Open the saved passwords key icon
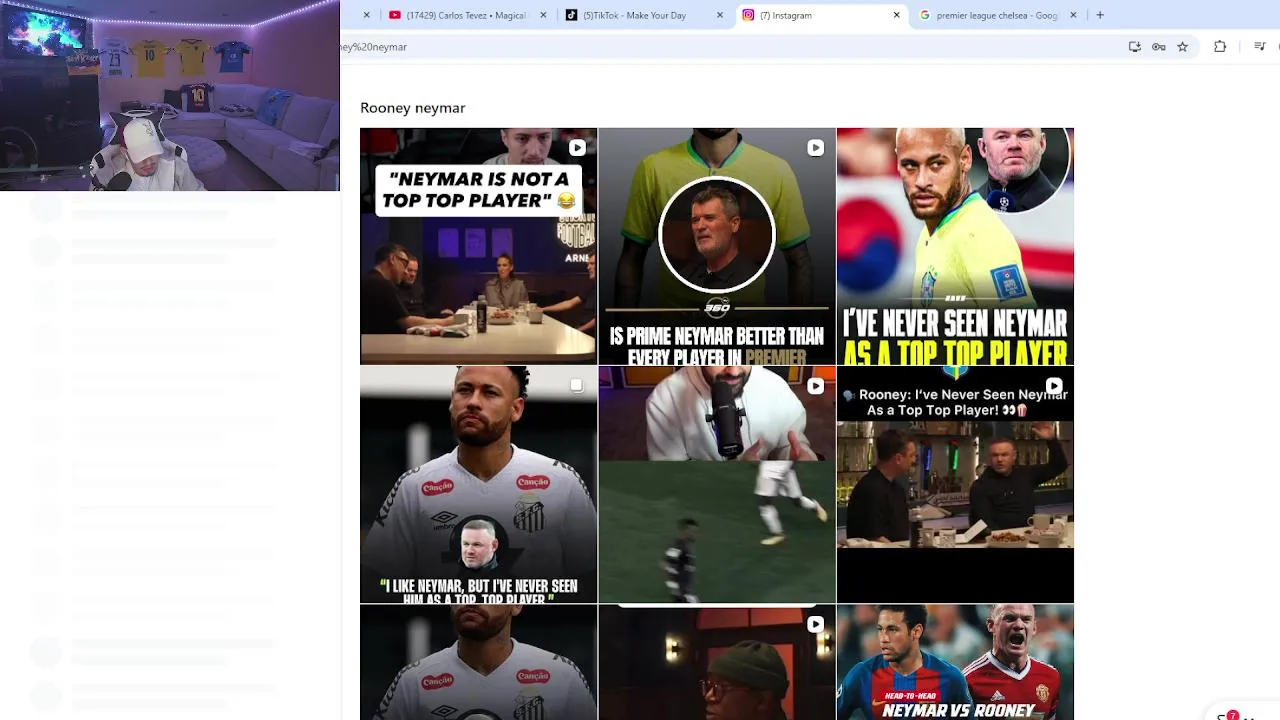 pos(1159,47)
